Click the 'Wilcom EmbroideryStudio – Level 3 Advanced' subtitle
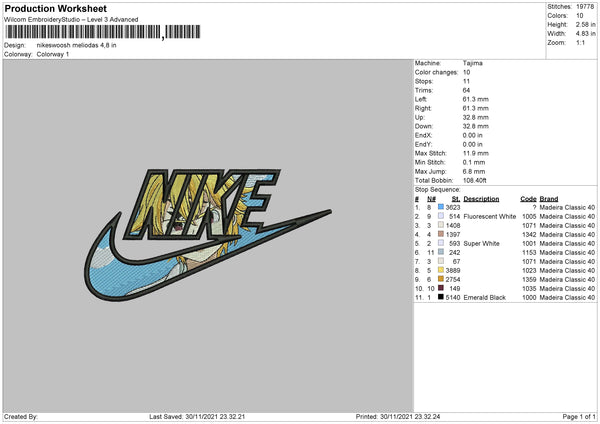Image resolution: width=600 pixels, height=424 pixels. (71, 20)
